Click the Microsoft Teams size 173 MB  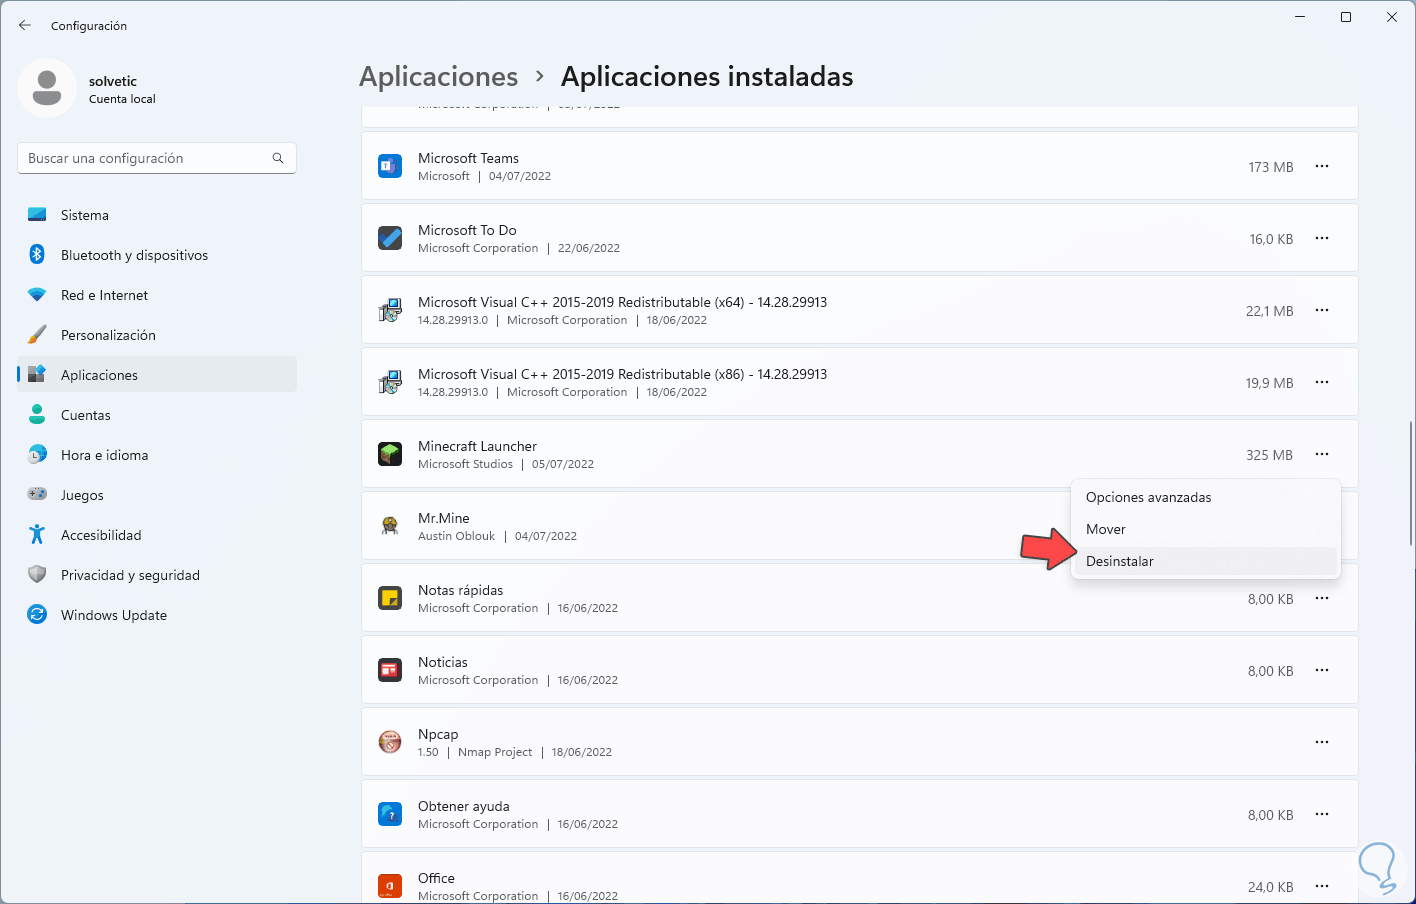(x=1270, y=167)
